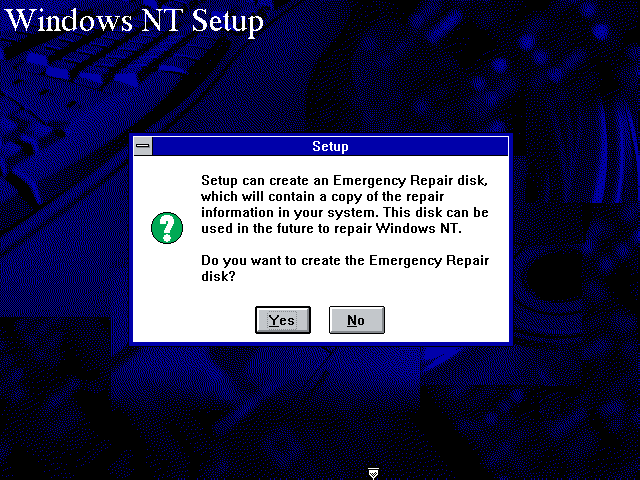Click the hourglass cursor at the screen bottom
The height and width of the screenshot is (480, 640).
[373, 473]
